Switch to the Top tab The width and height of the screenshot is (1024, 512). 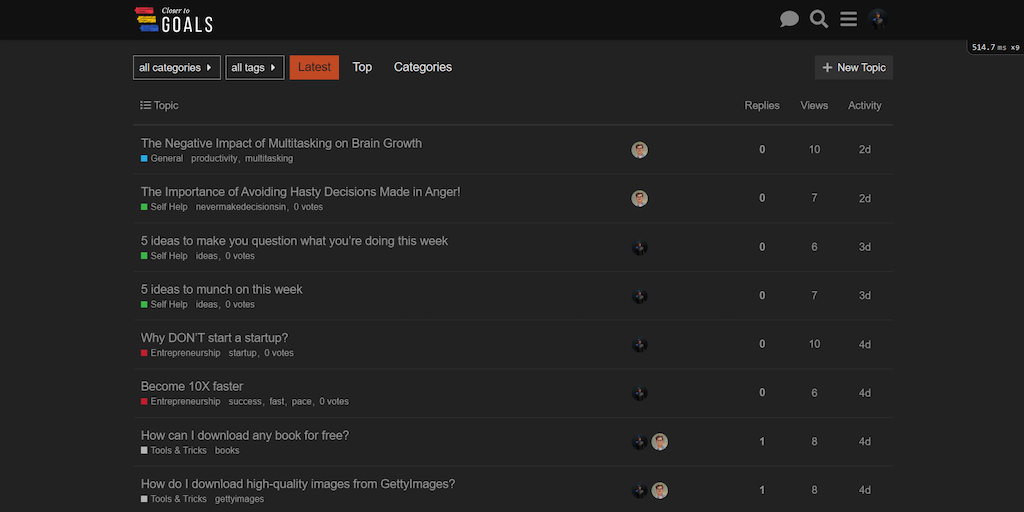362,67
